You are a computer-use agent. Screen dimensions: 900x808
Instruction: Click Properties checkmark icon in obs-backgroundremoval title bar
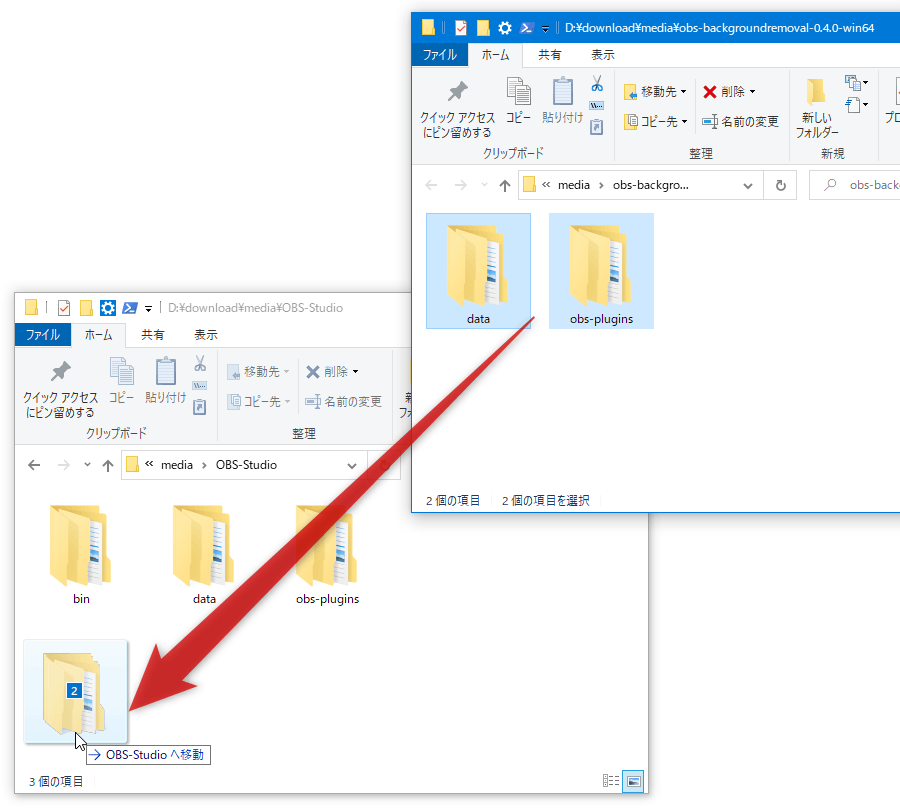(460, 28)
